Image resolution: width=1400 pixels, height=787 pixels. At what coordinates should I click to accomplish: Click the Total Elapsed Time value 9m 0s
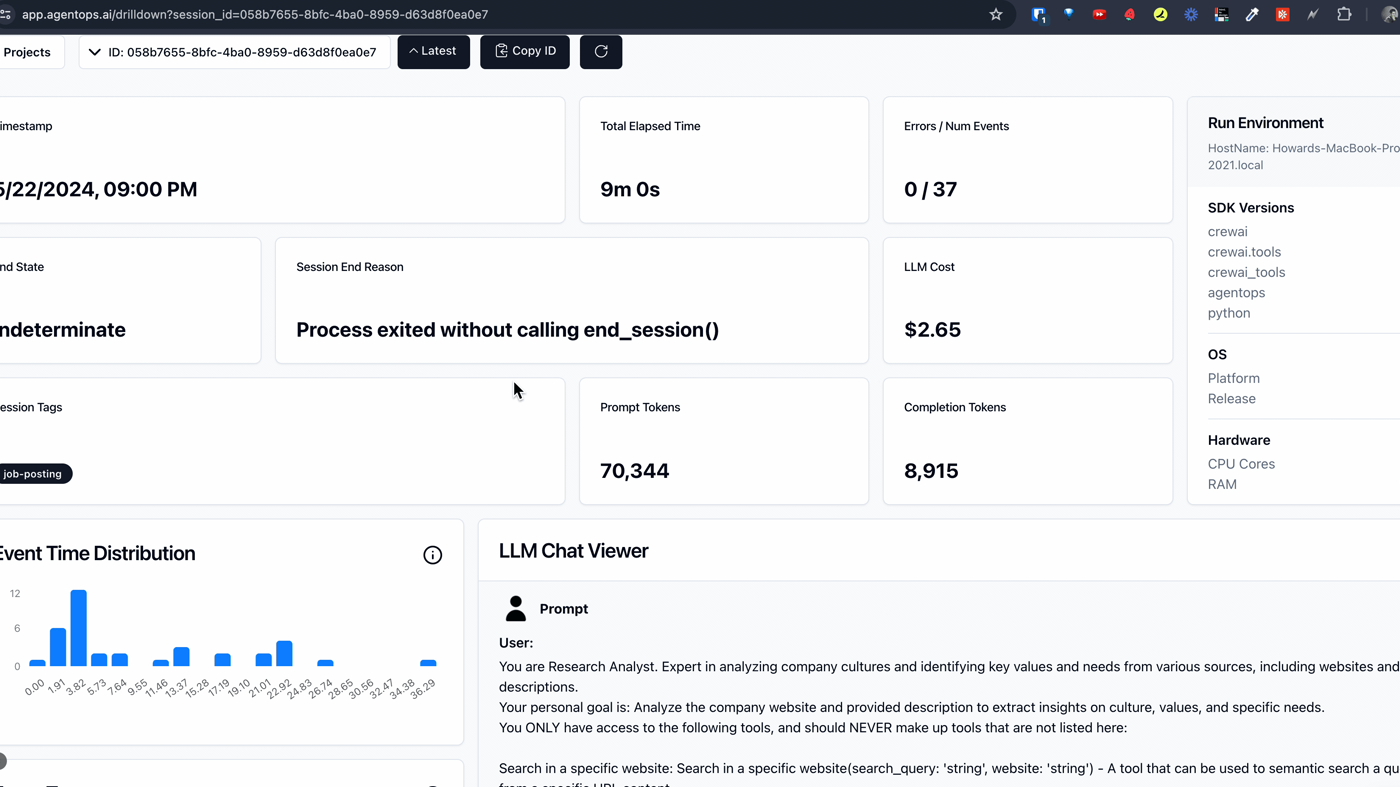click(630, 190)
